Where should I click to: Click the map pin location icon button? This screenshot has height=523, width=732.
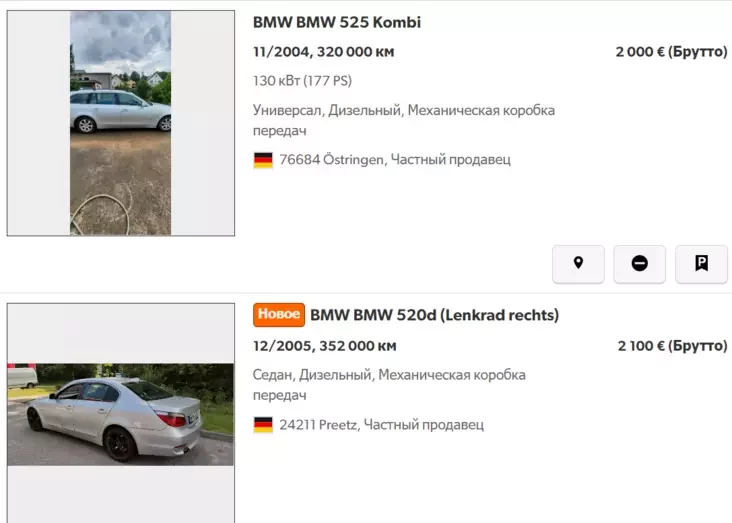click(578, 264)
